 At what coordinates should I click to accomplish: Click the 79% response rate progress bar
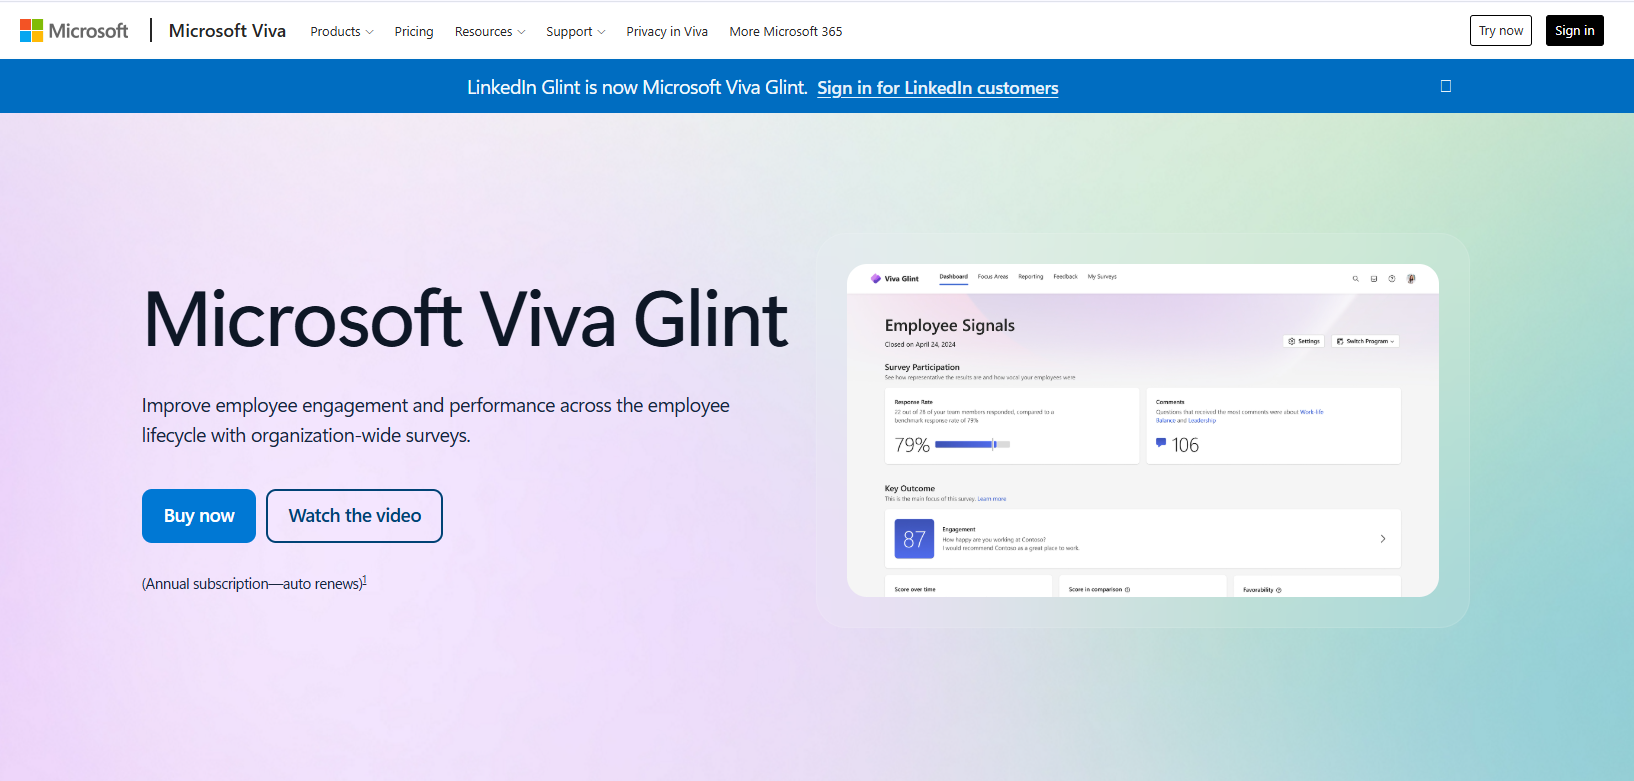point(972,444)
